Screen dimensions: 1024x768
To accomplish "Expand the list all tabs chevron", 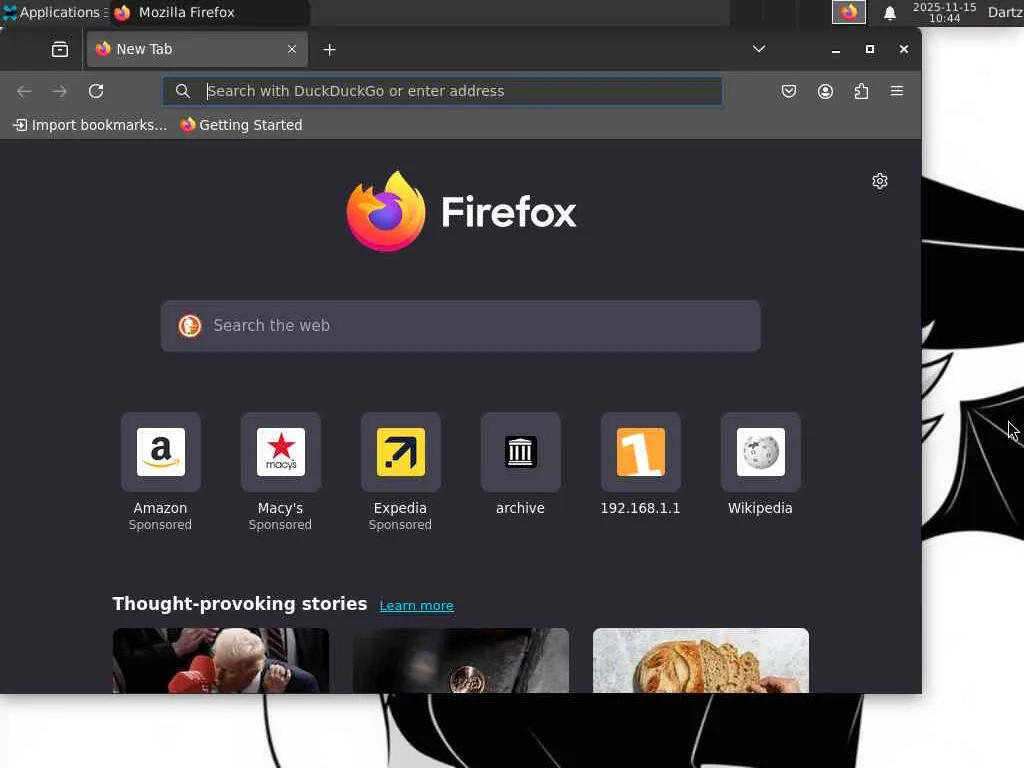I will point(758,49).
